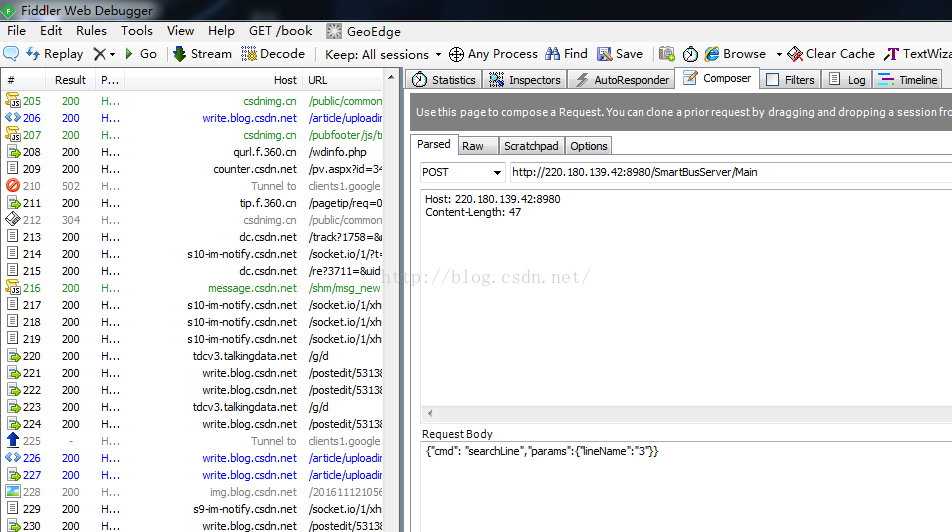The width and height of the screenshot is (952, 532).
Task: Select the Parsed sub-tab
Action: point(434,145)
